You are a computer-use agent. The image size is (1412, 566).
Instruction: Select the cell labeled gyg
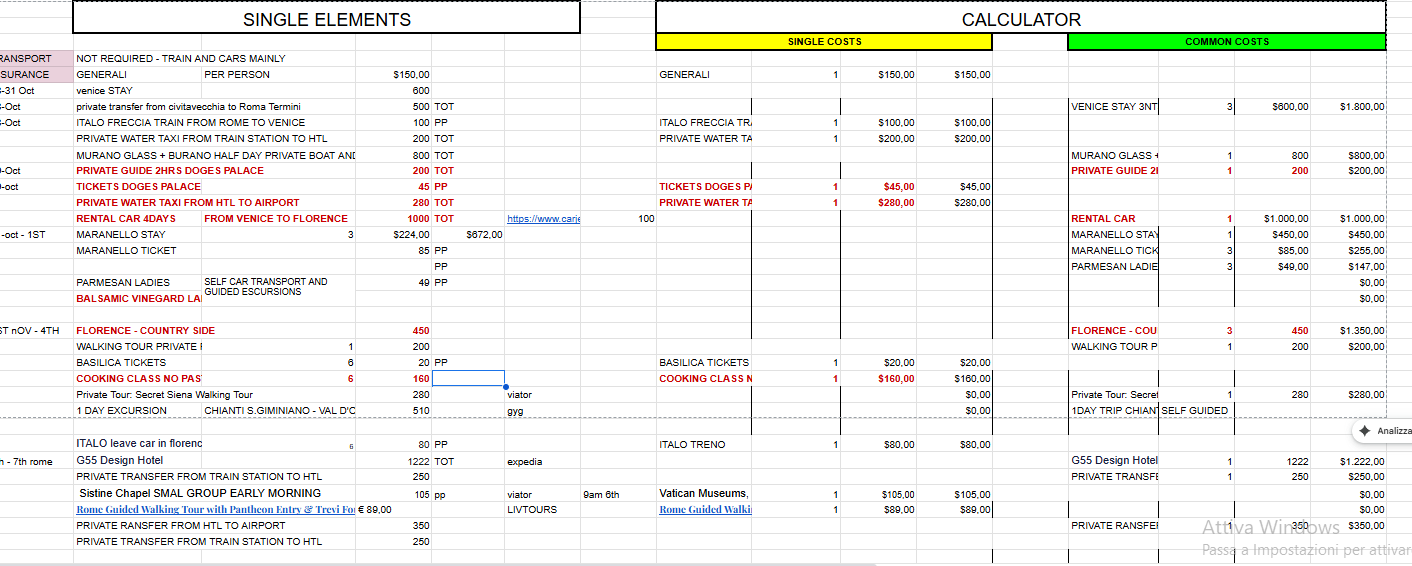pos(516,411)
